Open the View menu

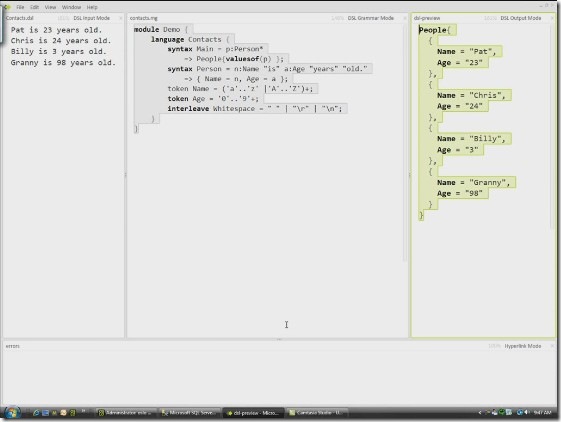point(50,7)
